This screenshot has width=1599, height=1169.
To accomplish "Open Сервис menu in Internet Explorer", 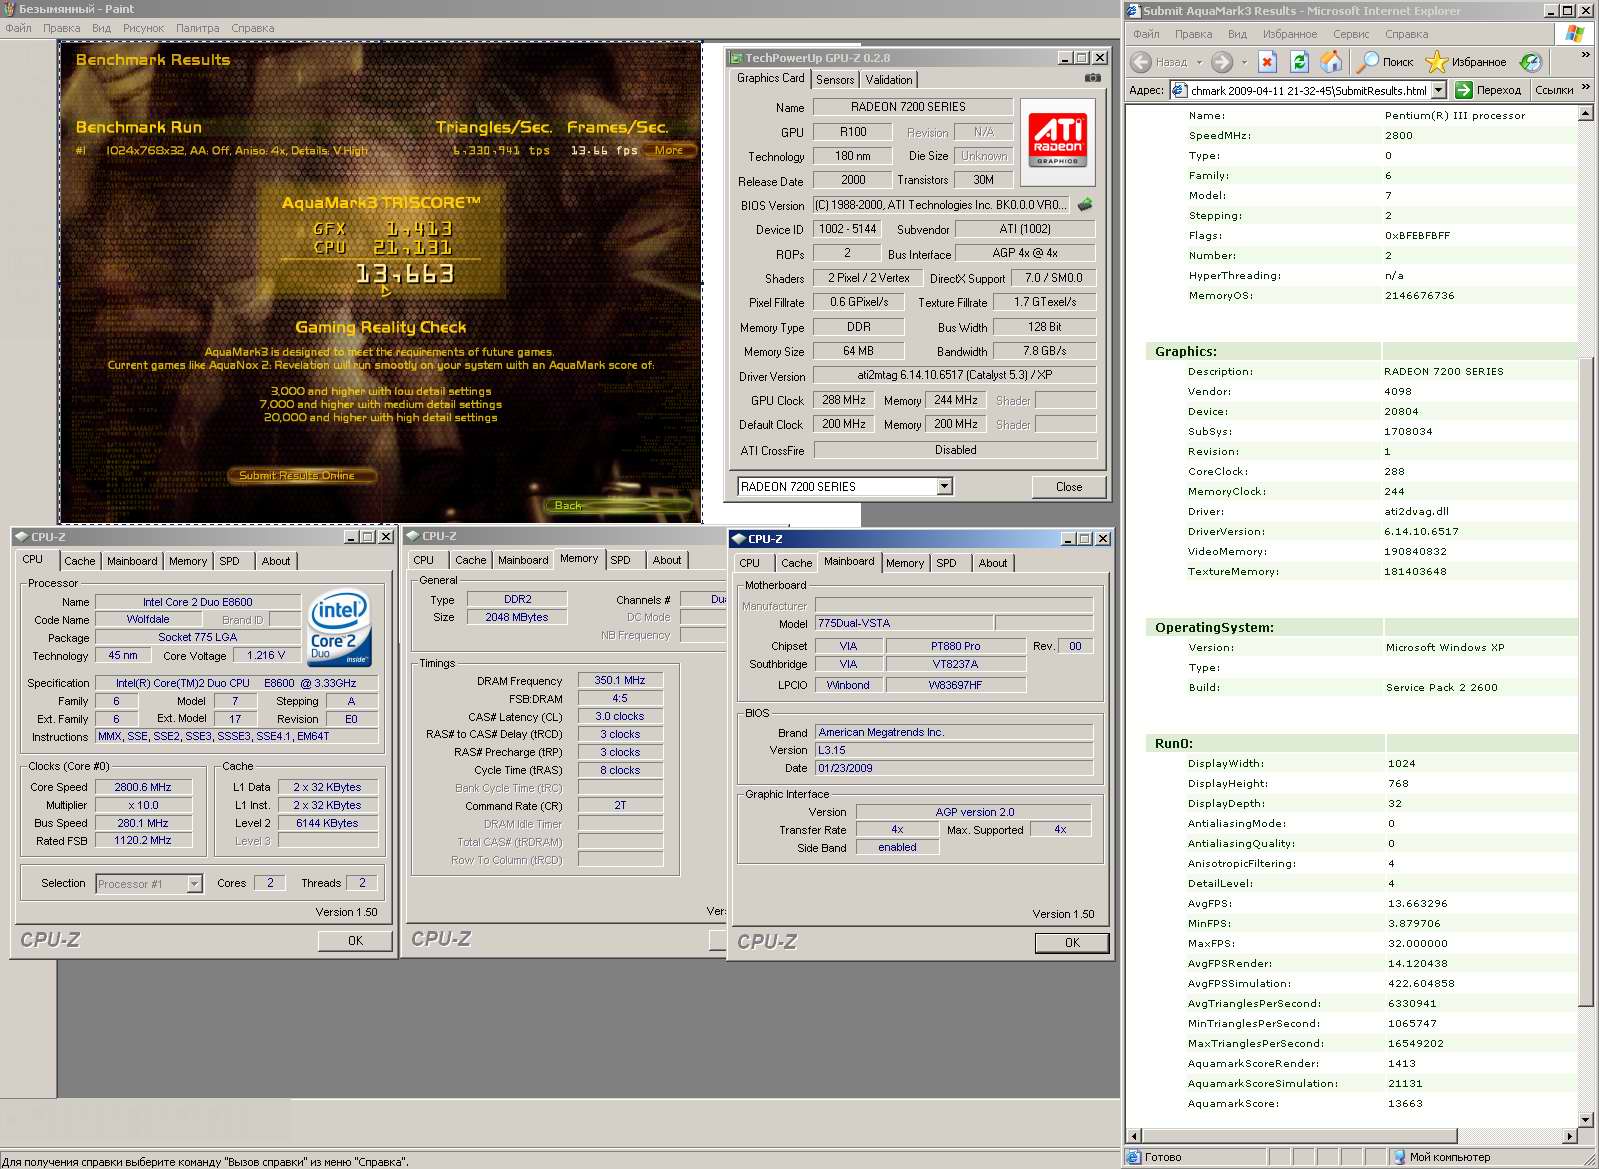I will (1351, 34).
